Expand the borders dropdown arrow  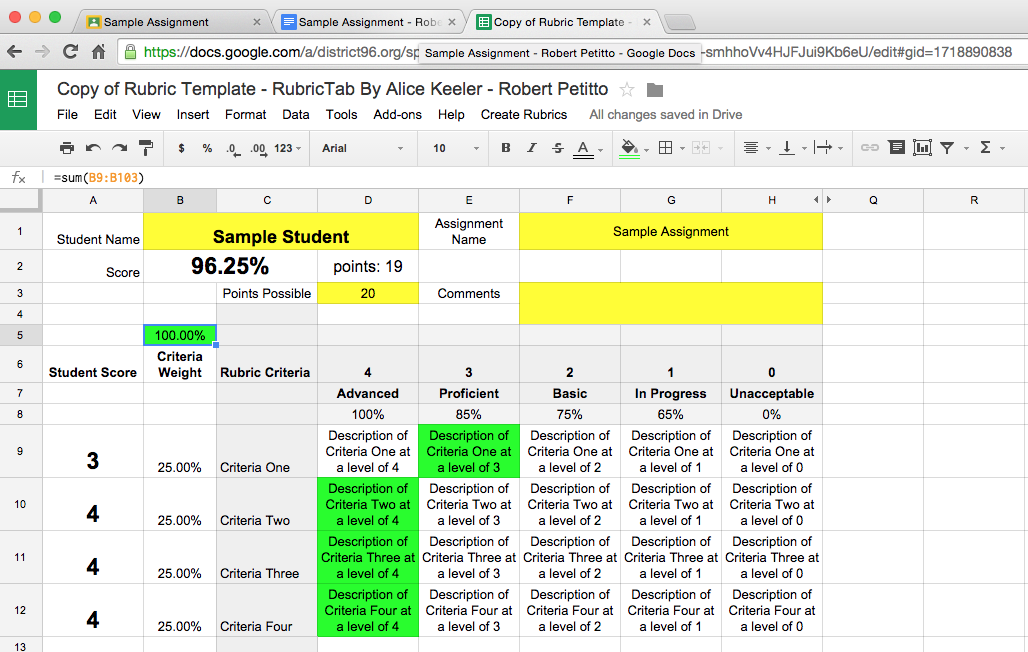coord(682,149)
